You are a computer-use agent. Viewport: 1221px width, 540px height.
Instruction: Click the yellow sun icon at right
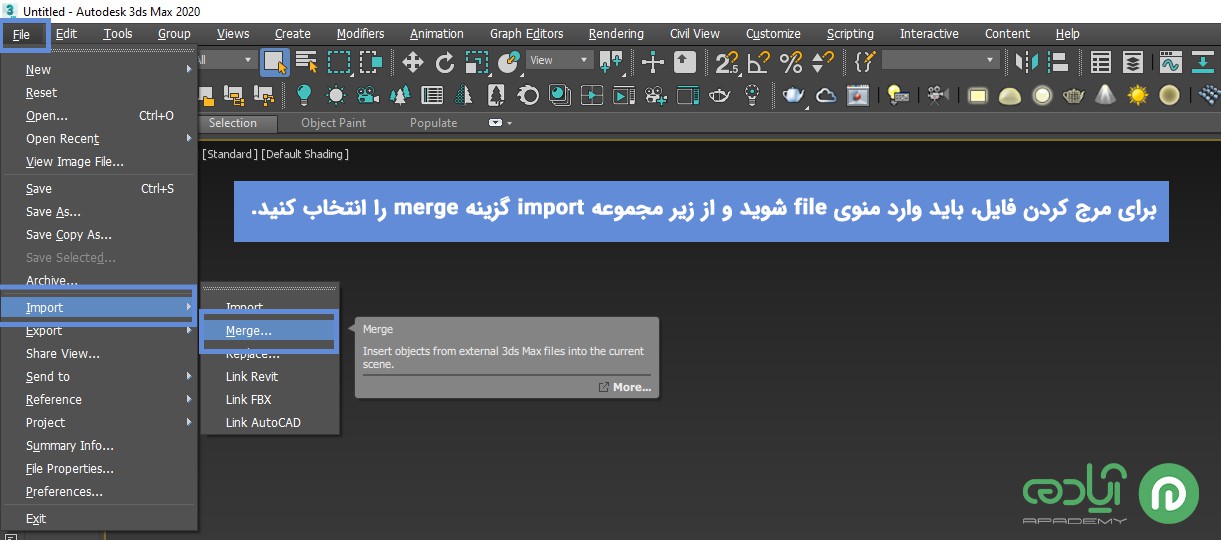(1137, 96)
